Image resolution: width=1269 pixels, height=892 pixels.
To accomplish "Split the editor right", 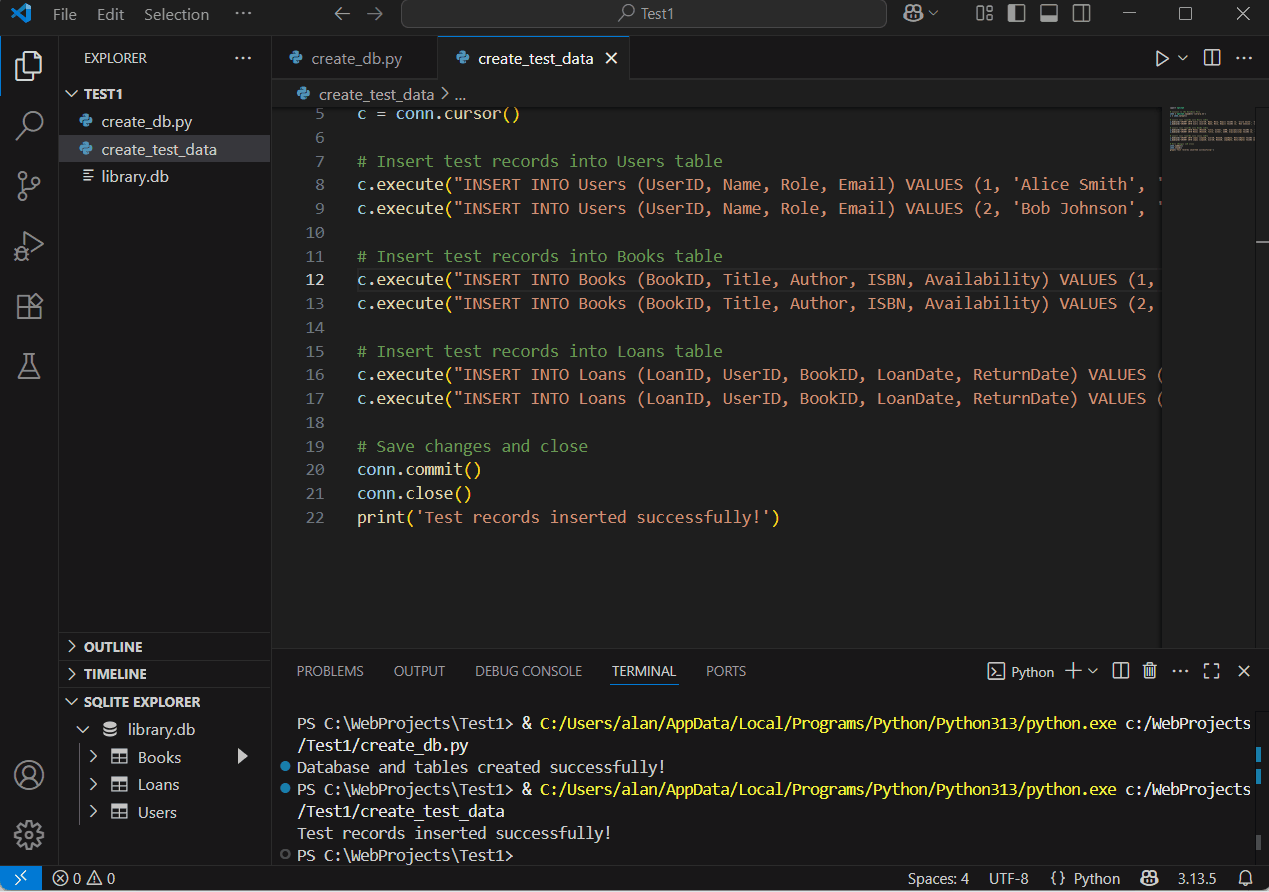I will (x=1212, y=58).
